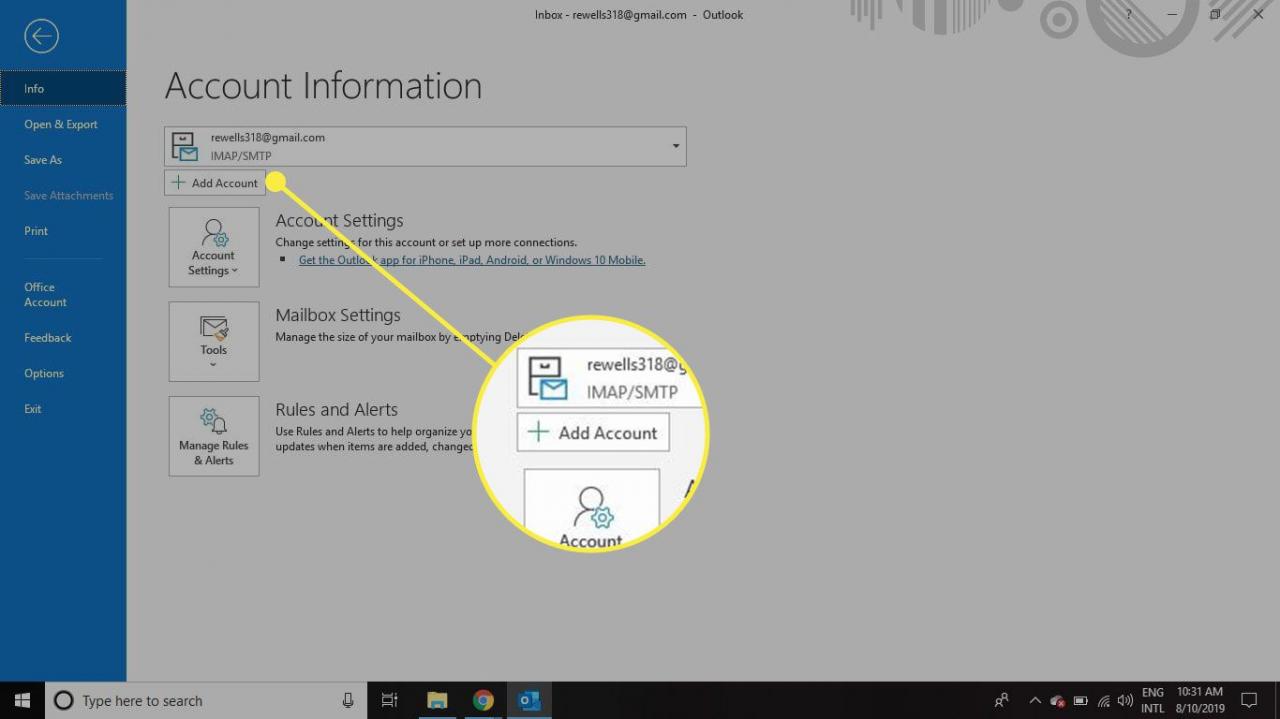The width and height of the screenshot is (1280, 719).
Task: Open the Open & Export page
Action: (63, 124)
